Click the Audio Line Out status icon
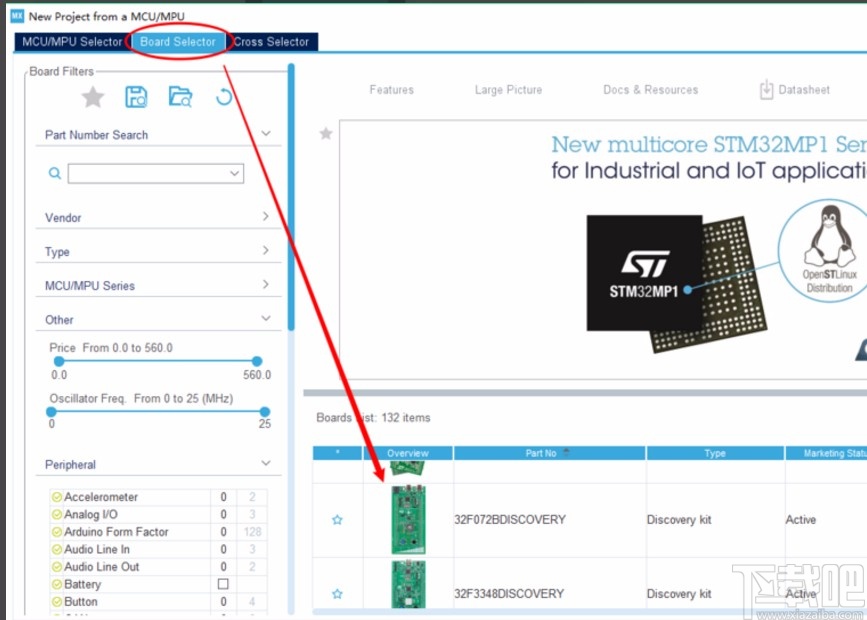Image resolution: width=867 pixels, height=620 pixels. click(x=56, y=567)
